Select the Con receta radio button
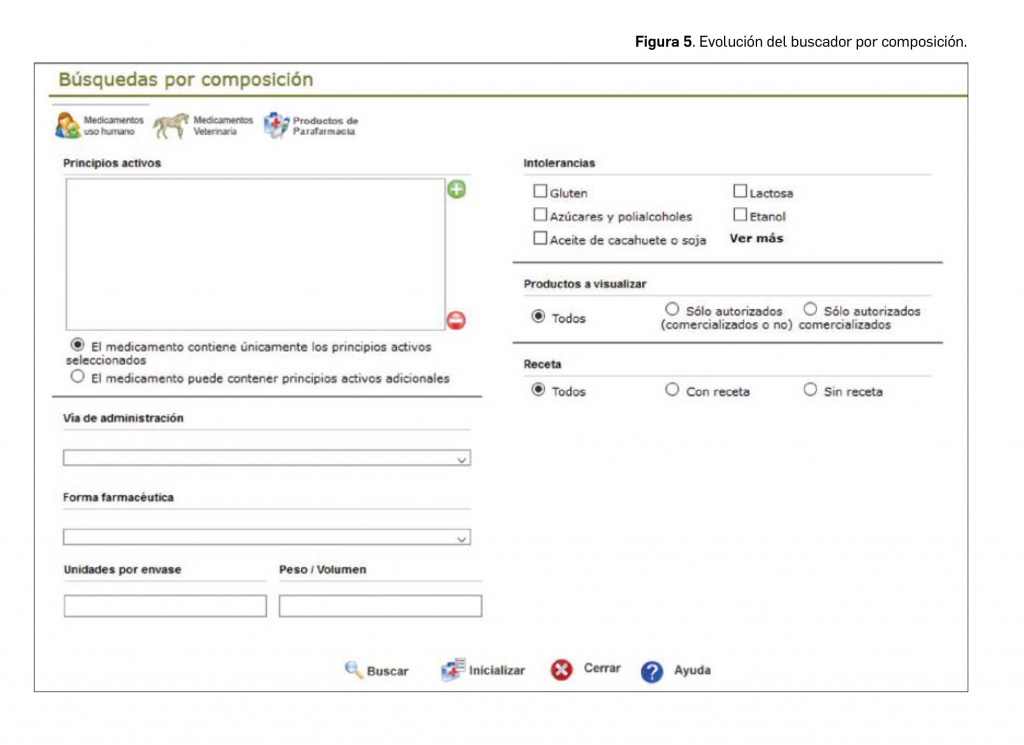The width and height of the screenshot is (1024, 745). (672, 390)
